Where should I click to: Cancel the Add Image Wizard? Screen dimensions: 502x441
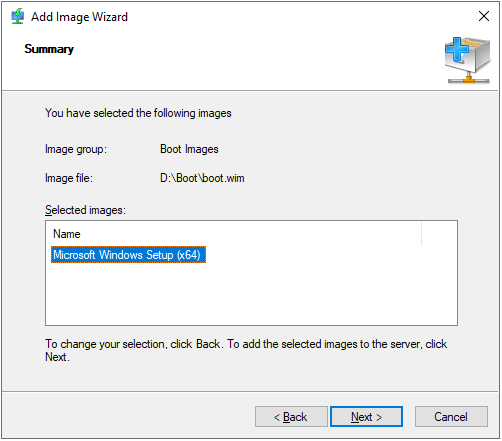(451, 417)
